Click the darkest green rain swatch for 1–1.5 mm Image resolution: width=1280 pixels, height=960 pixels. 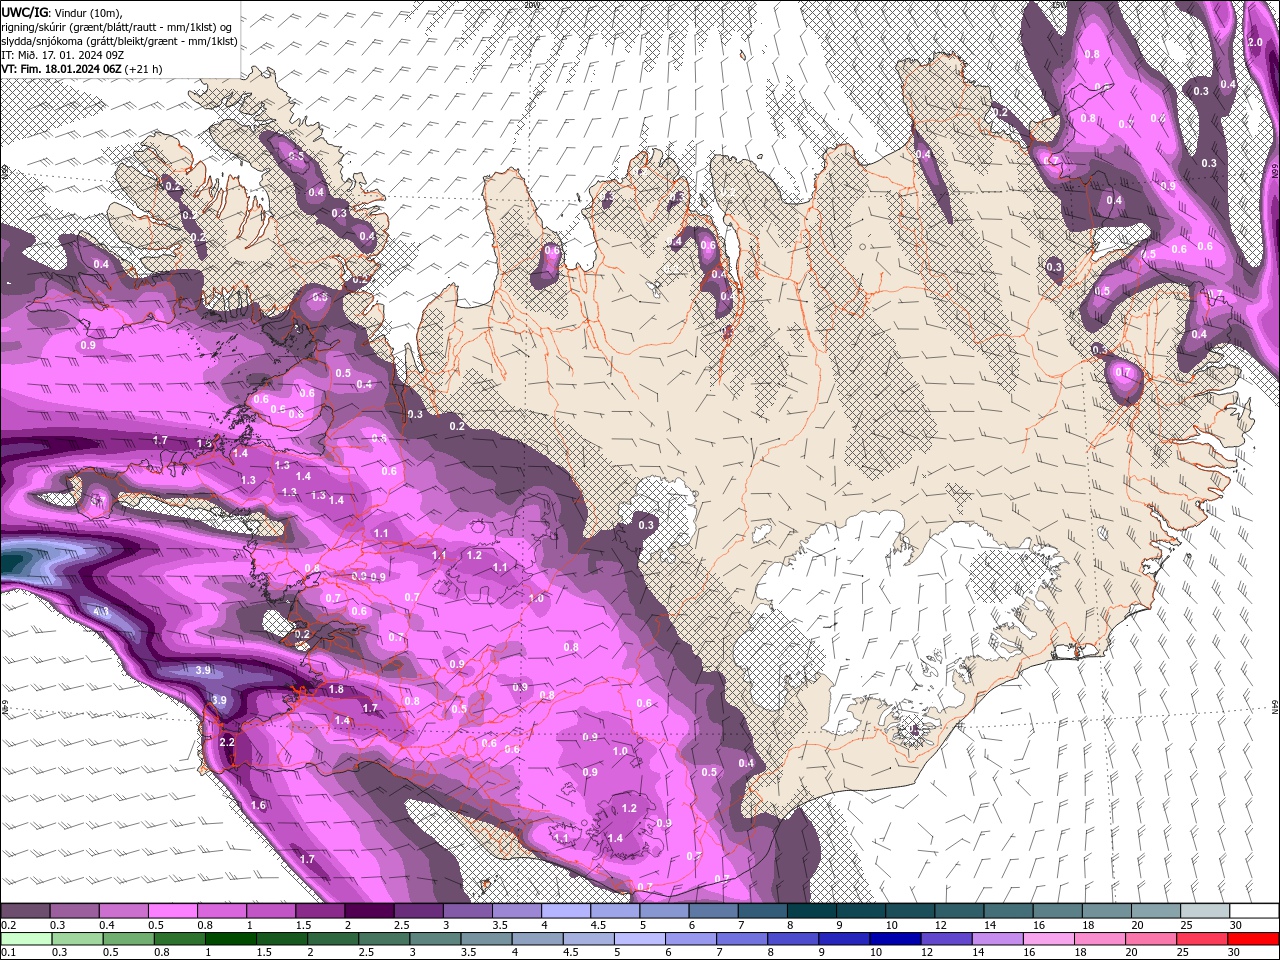tap(229, 939)
